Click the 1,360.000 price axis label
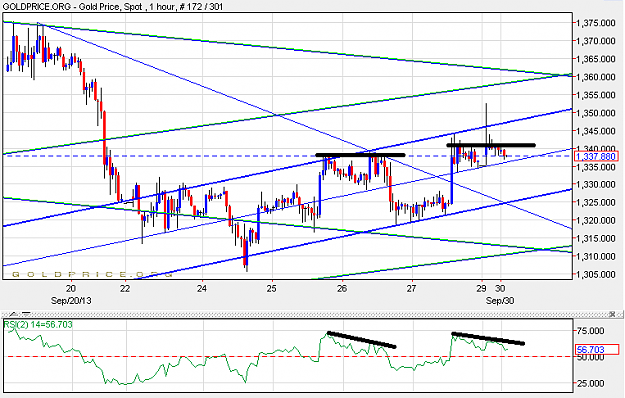 pos(596,77)
